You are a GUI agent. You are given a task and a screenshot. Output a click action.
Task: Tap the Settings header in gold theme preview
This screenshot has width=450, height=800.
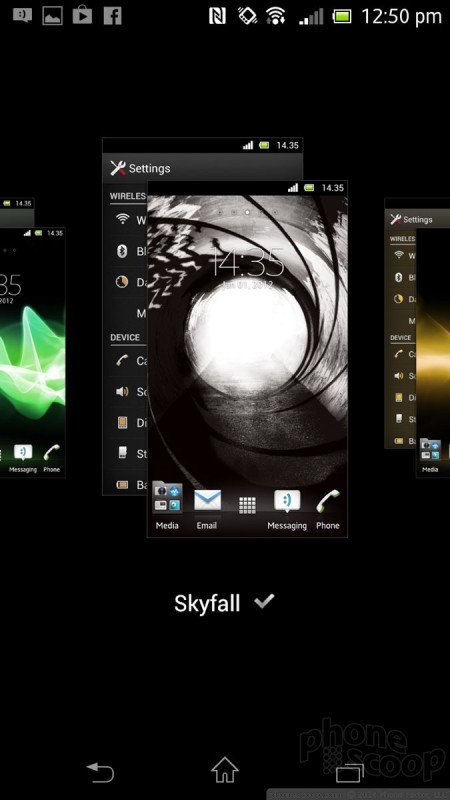pyautogui.click(x=418, y=219)
